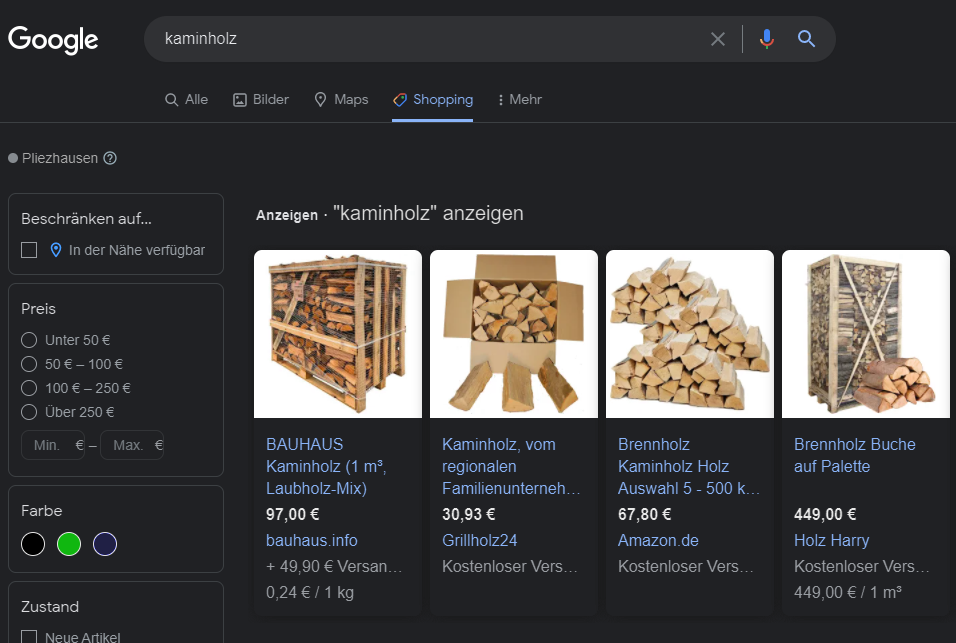956x643 pixels.
Task: Select the Shopping tab
Action: 433,99
